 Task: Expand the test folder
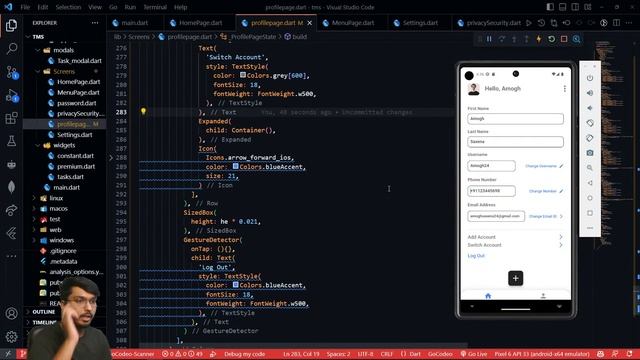[34, 219]
